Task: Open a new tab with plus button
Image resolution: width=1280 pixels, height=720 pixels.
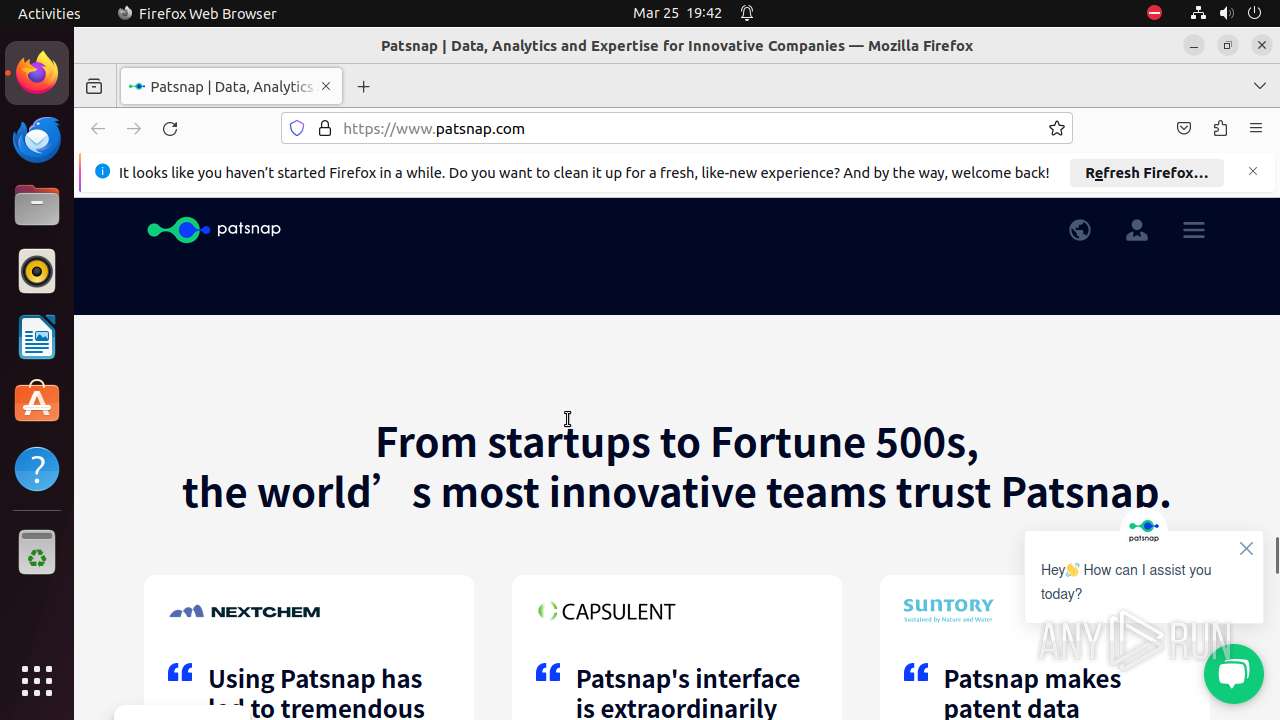Action: click(363, 87)
